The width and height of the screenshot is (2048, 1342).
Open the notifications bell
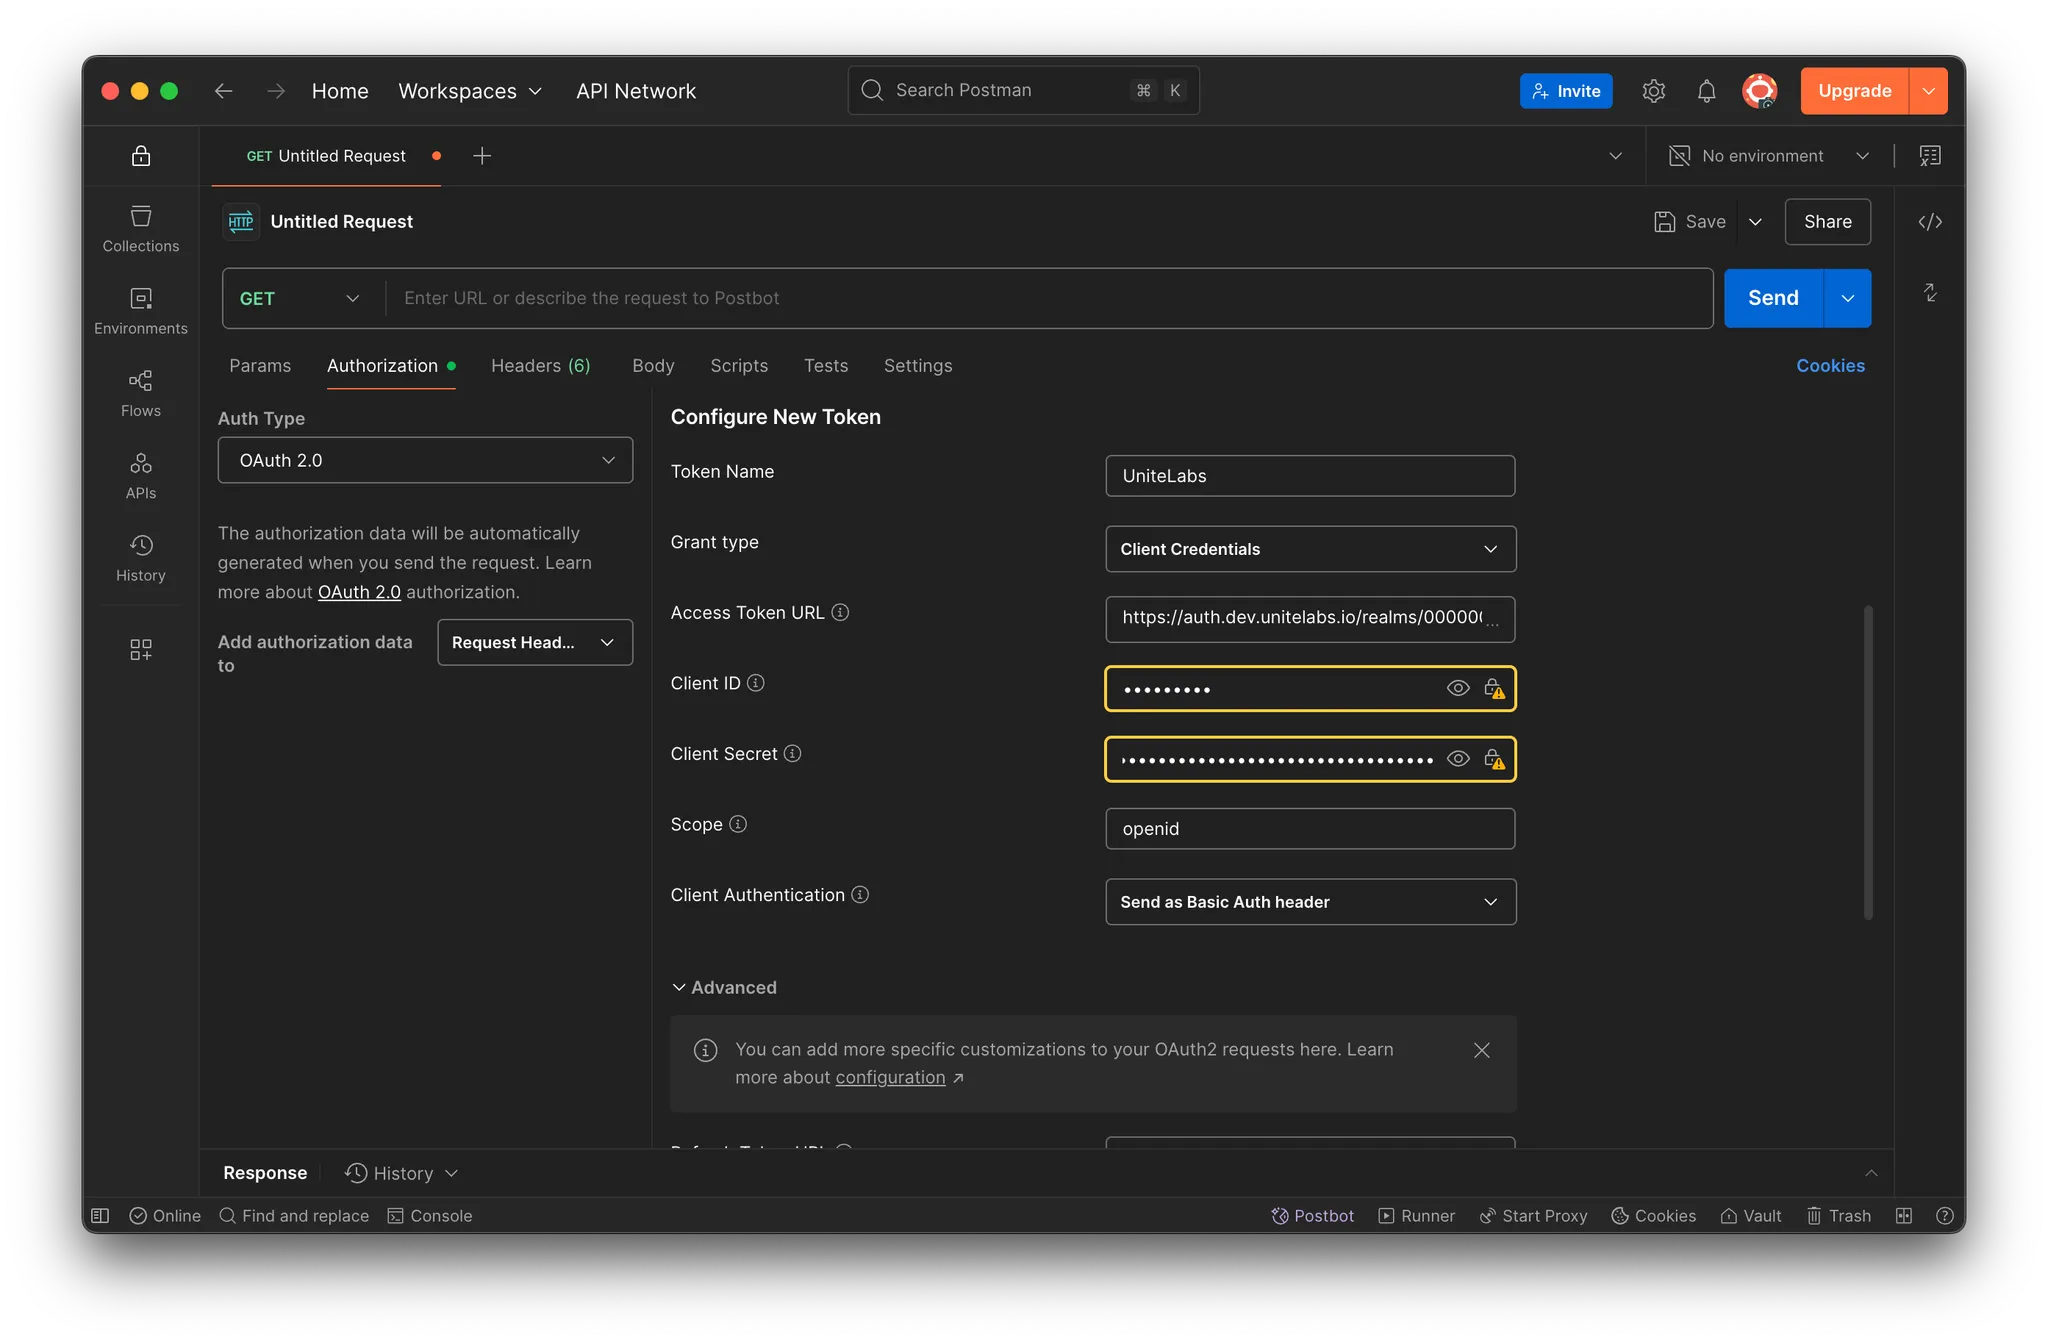(x=1706, y=91)
